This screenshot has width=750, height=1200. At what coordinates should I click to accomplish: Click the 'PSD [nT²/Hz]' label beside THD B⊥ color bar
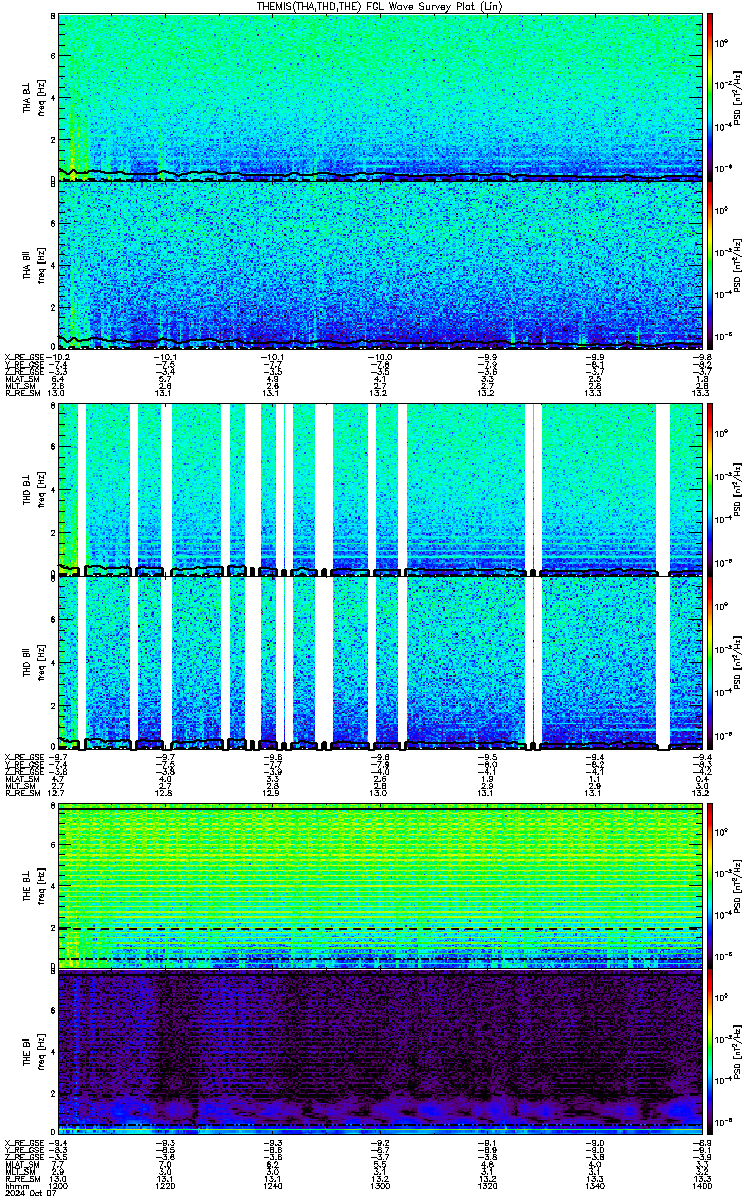[738, 490]
